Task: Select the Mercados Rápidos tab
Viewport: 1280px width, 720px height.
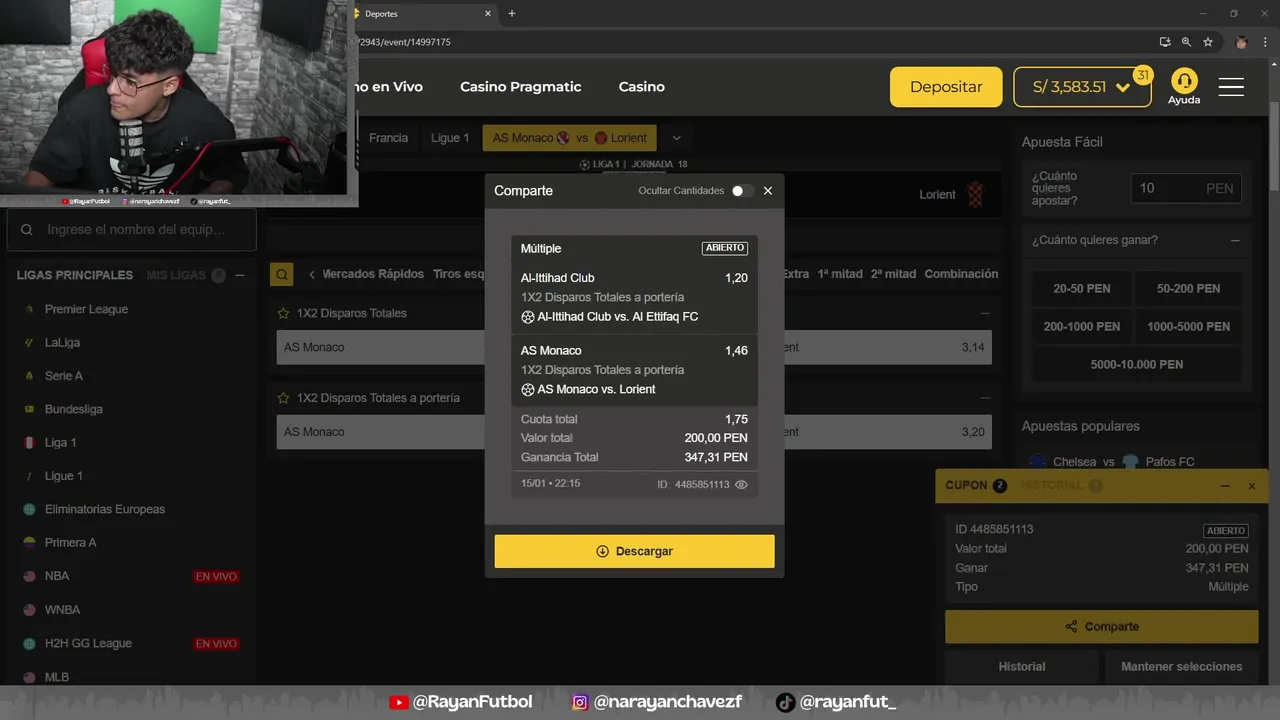Action: pyautogui.click(x=373, y=274)
